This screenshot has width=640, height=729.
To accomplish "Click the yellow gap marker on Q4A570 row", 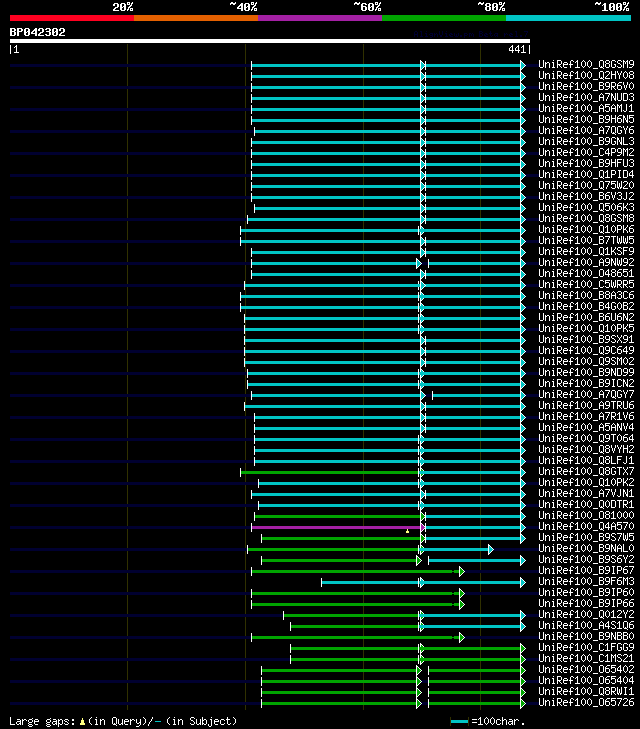I will pos(408,530).
